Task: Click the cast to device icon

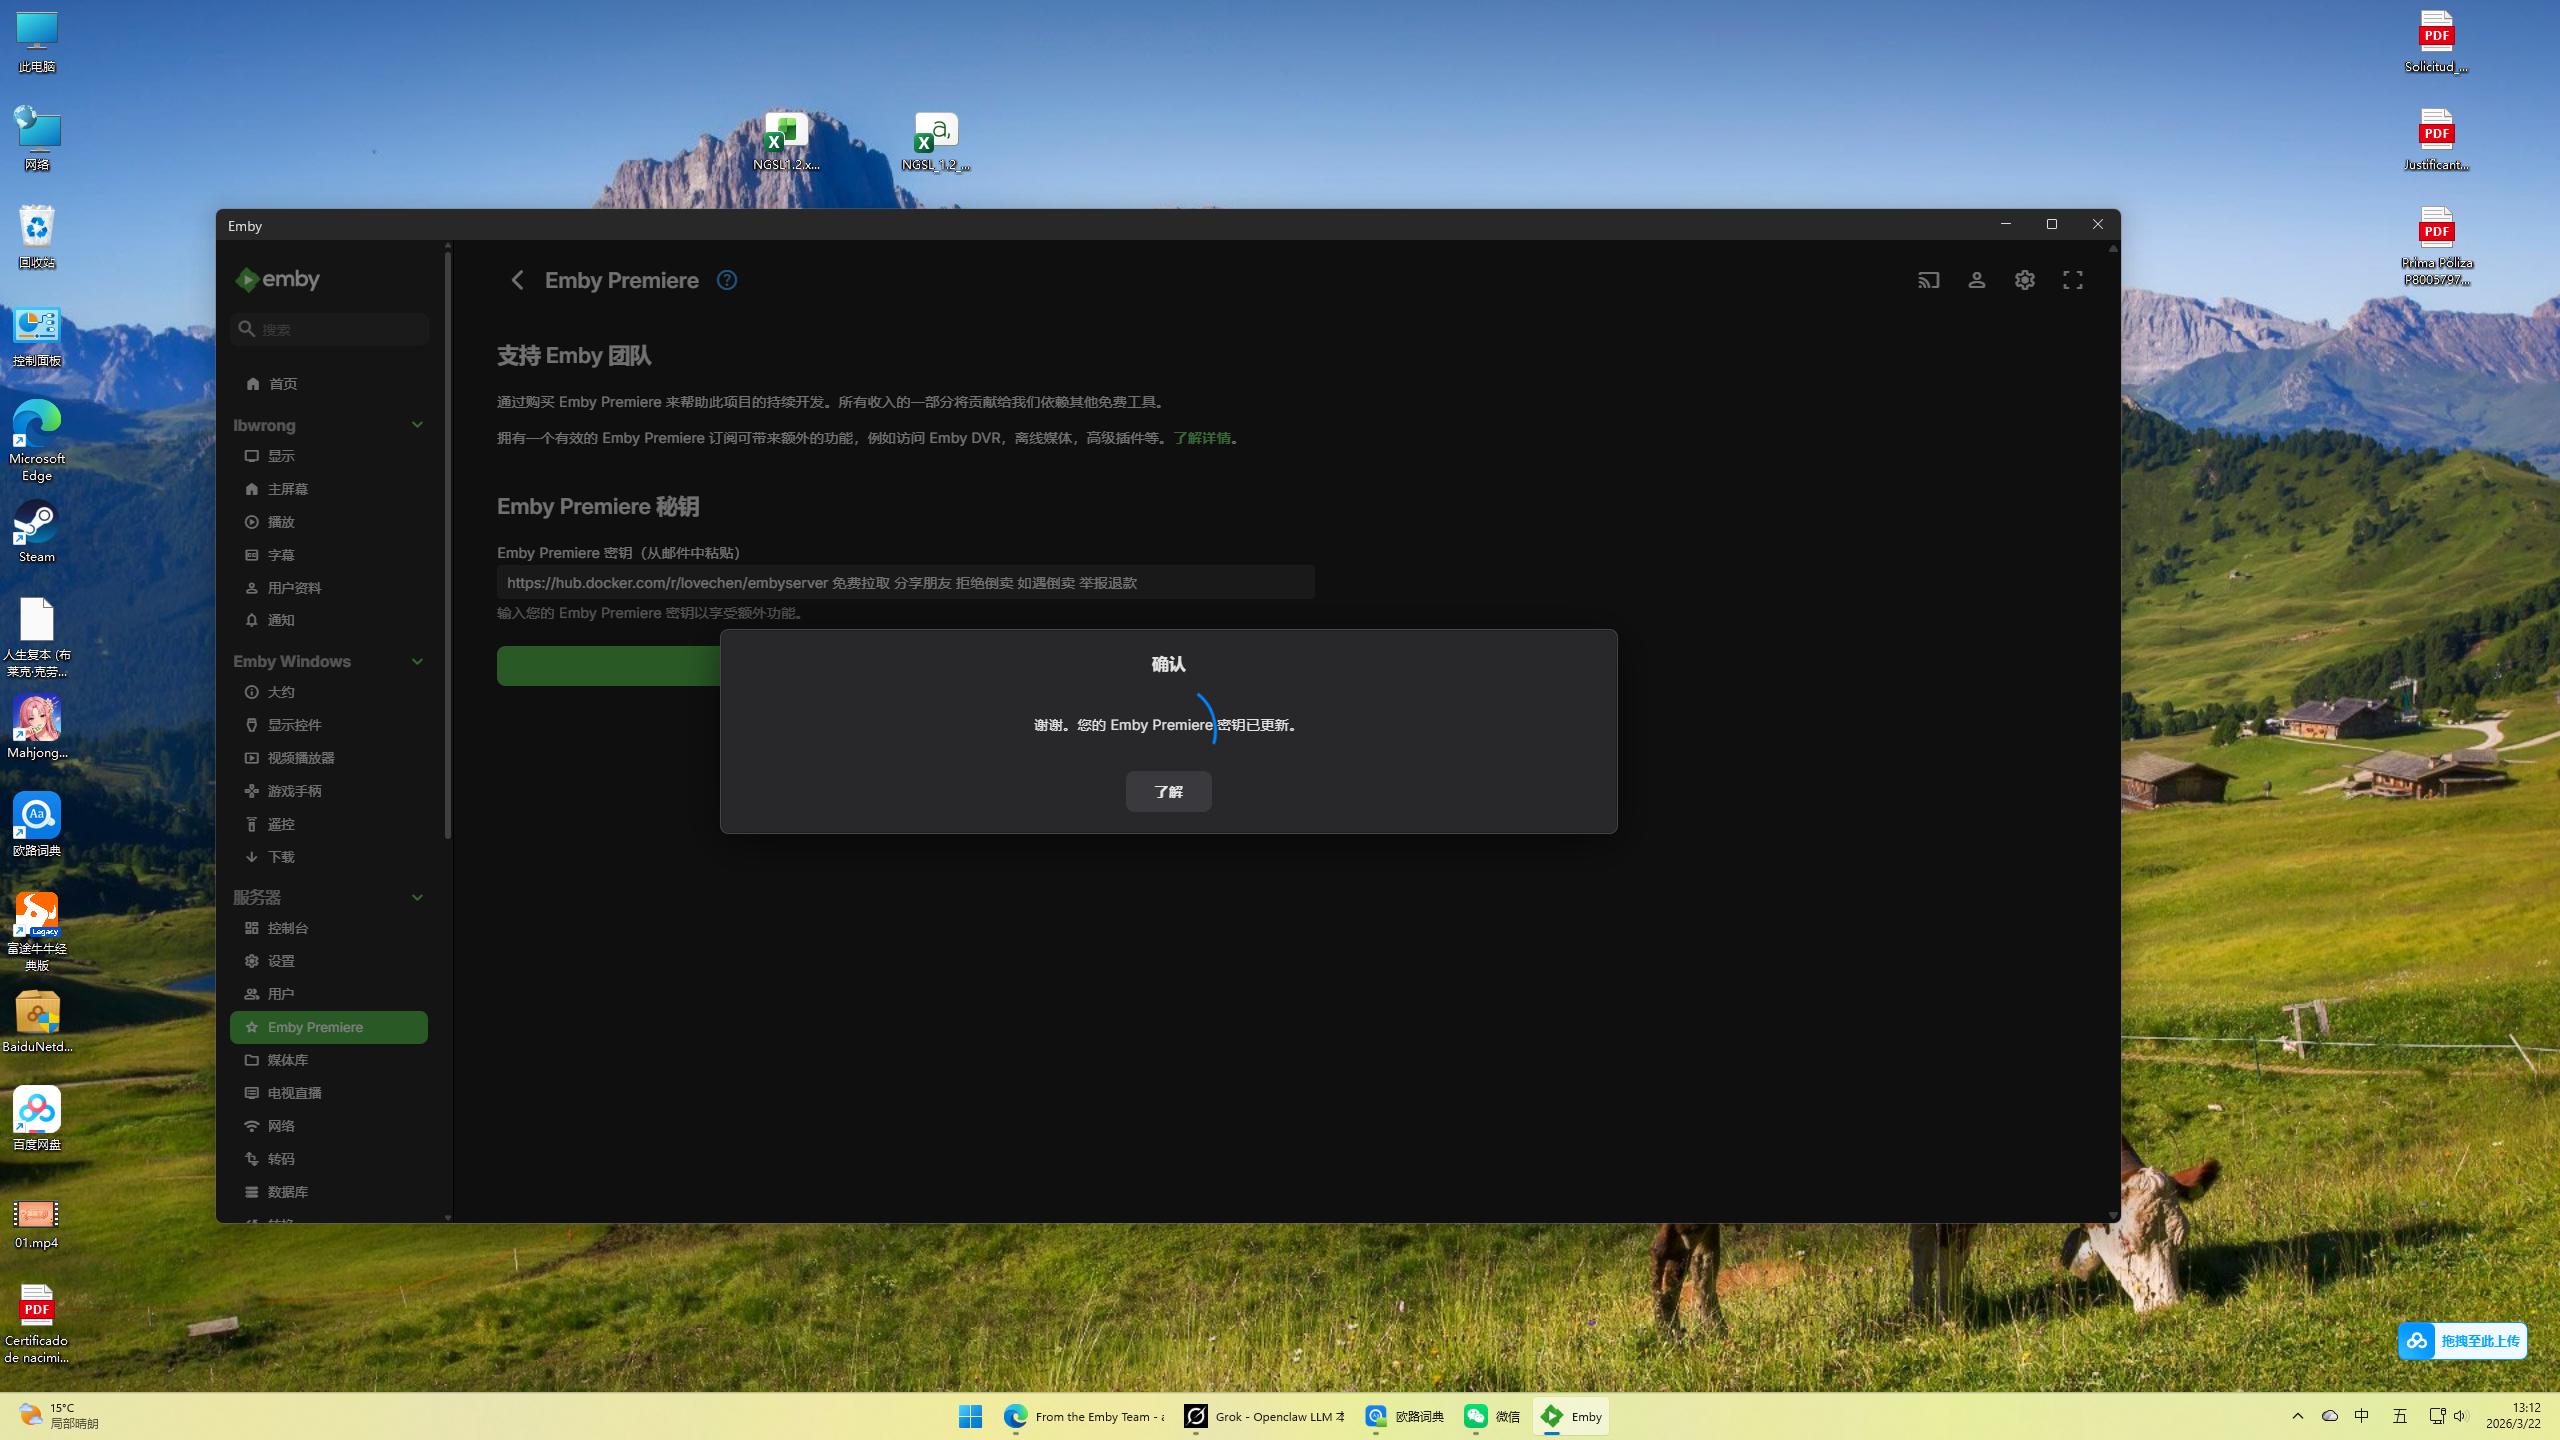Action: (1928, 280)
